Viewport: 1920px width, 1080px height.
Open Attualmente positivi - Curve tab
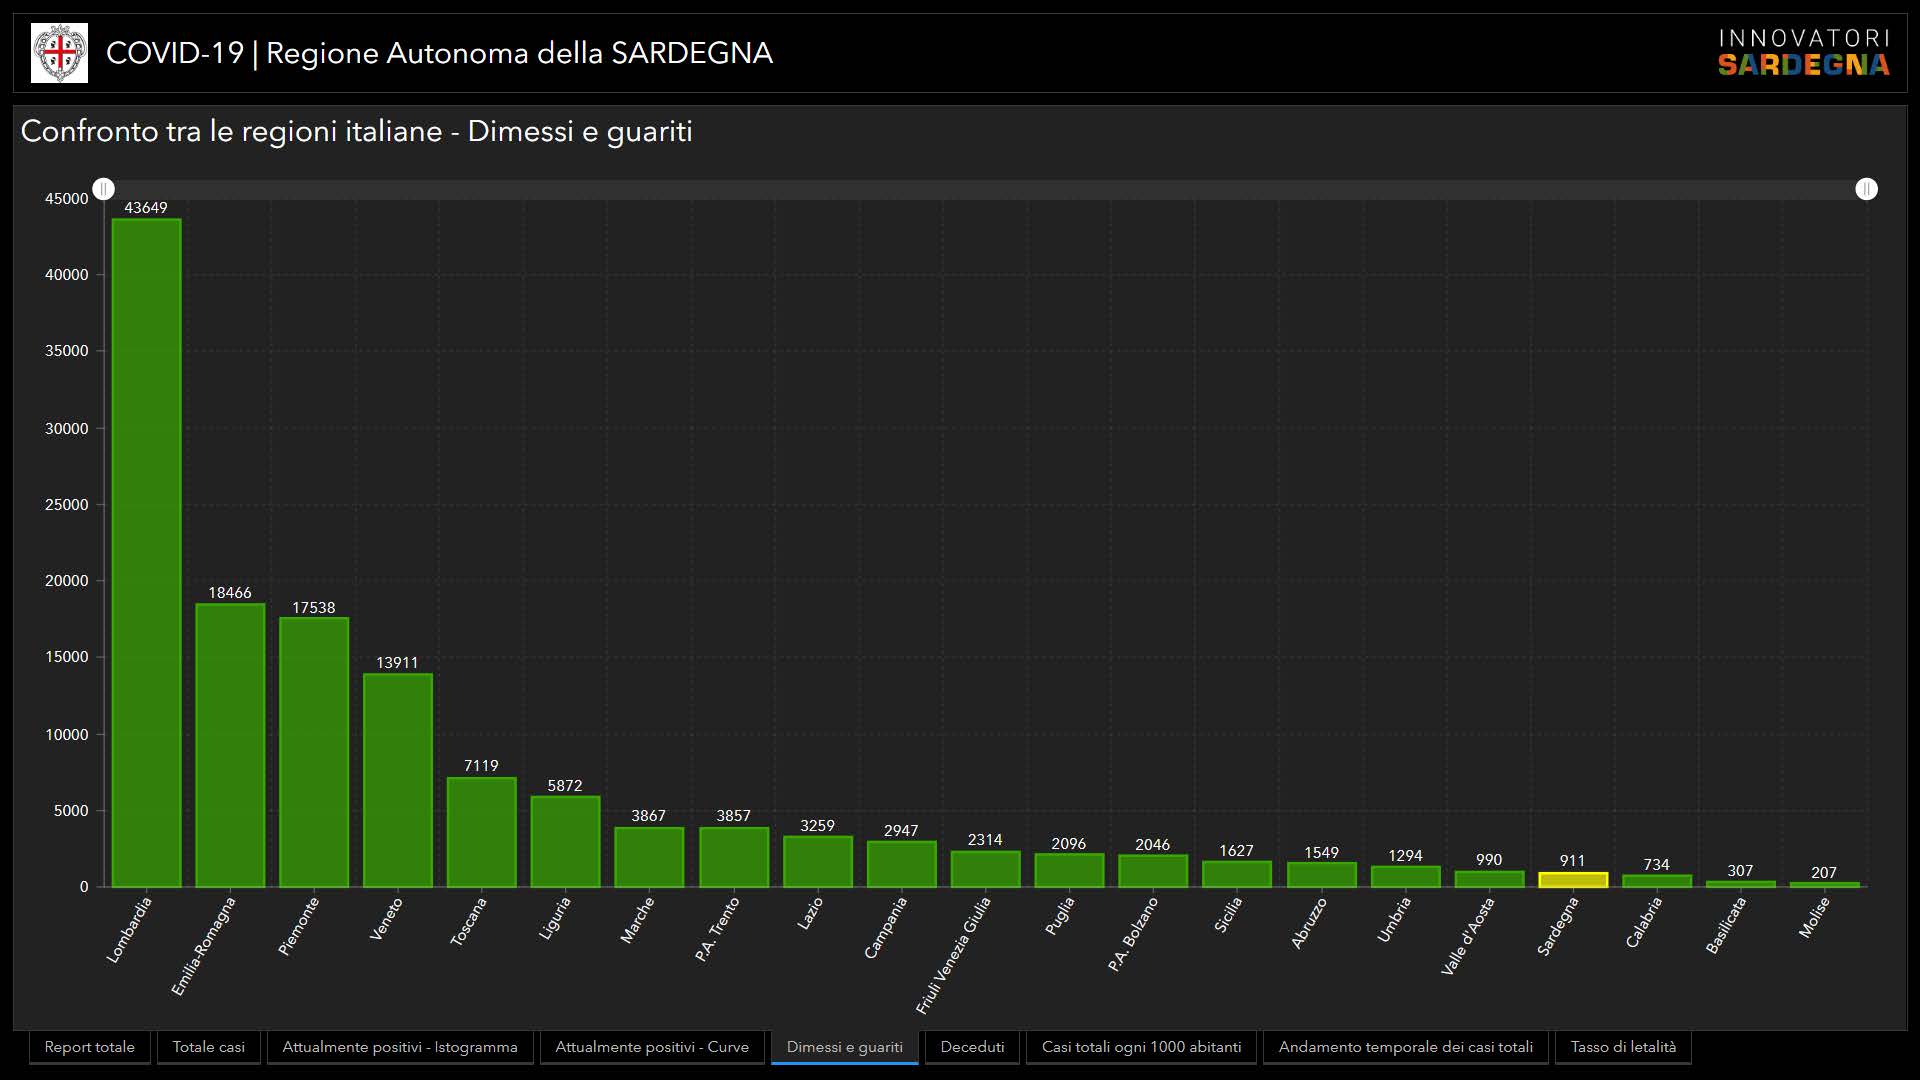click(652, 1047)
